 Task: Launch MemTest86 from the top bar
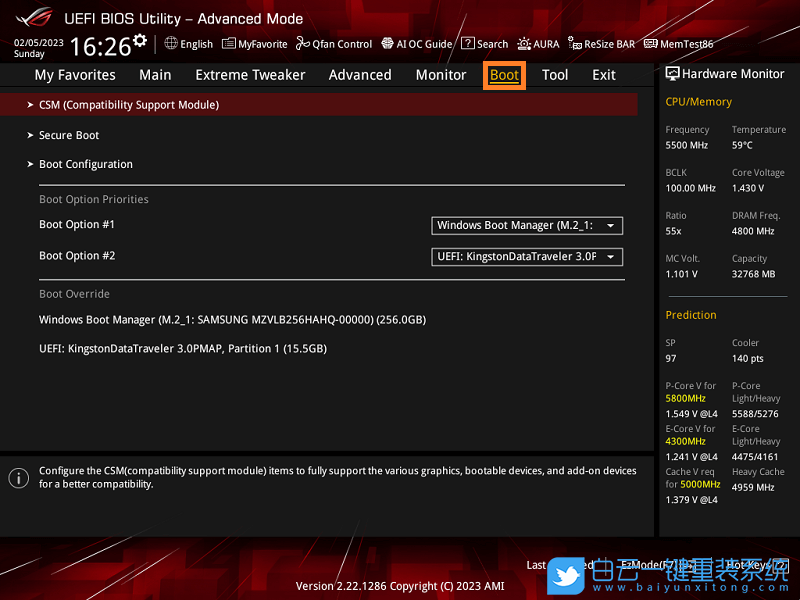click(679, 44)
